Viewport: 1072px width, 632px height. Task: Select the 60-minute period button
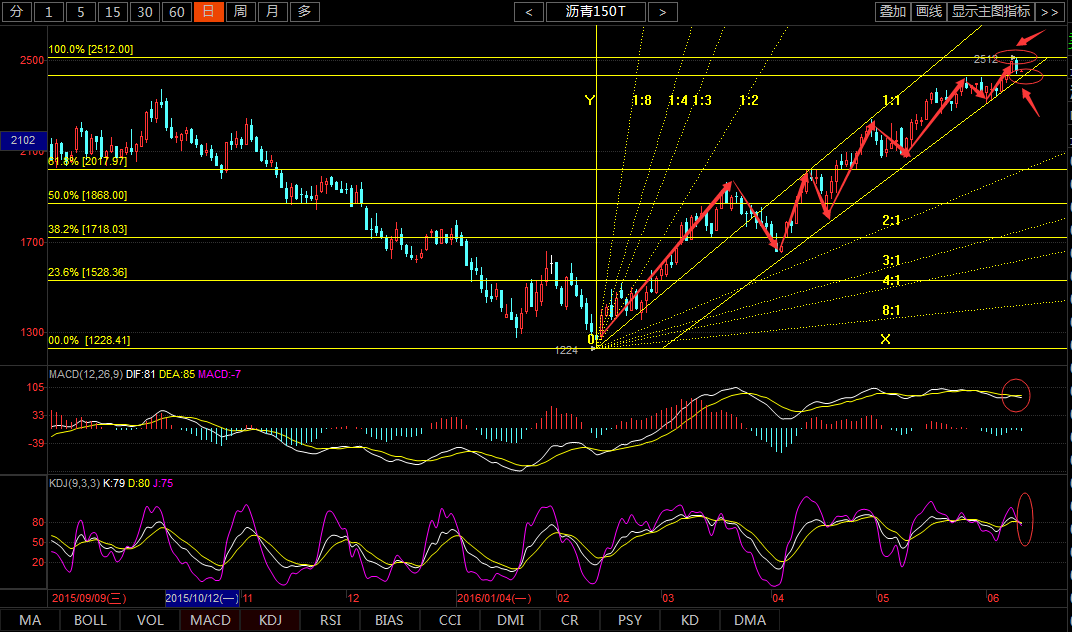[x=176, y=12]
